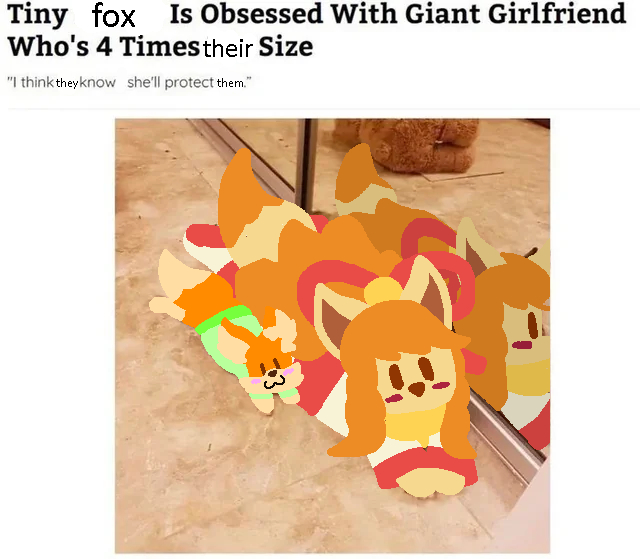The width and height of the screenshot is (640, 559).
Task: Click the large fox's red dress bottom
Action: coord(424,467)
